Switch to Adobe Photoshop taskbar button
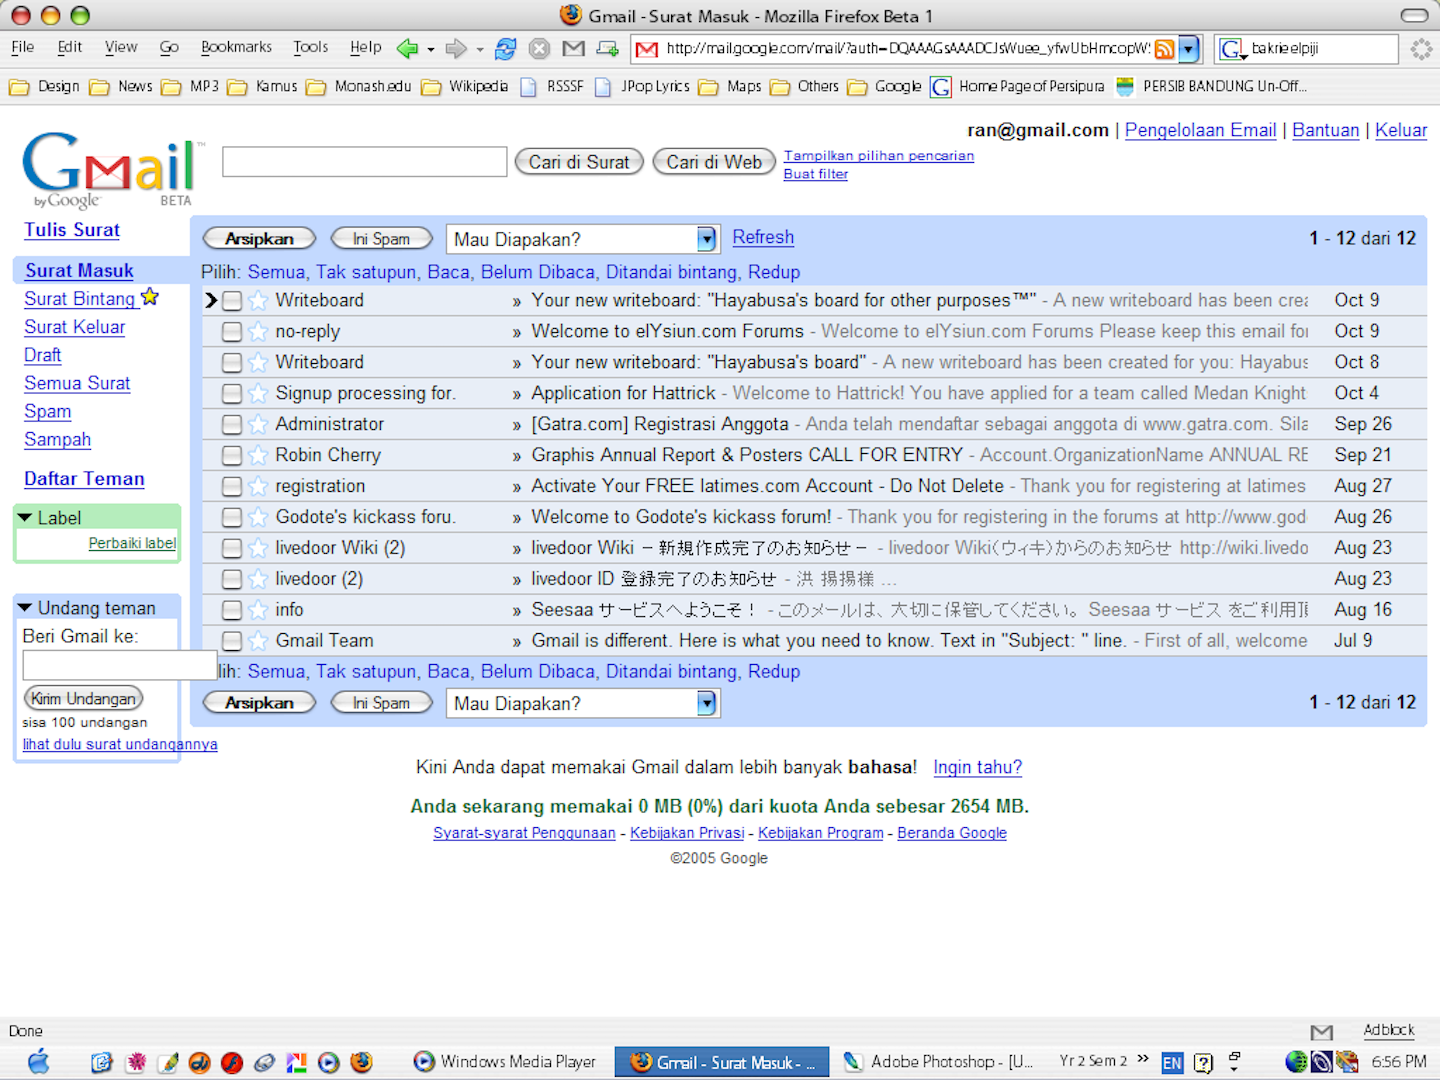This screenshot has width=1440, height=1080. coord(938,1062)
